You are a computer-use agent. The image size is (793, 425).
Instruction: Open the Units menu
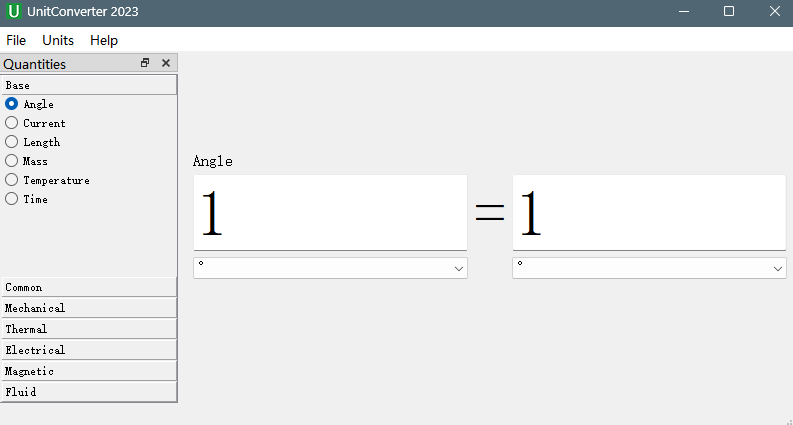(58, 40)
